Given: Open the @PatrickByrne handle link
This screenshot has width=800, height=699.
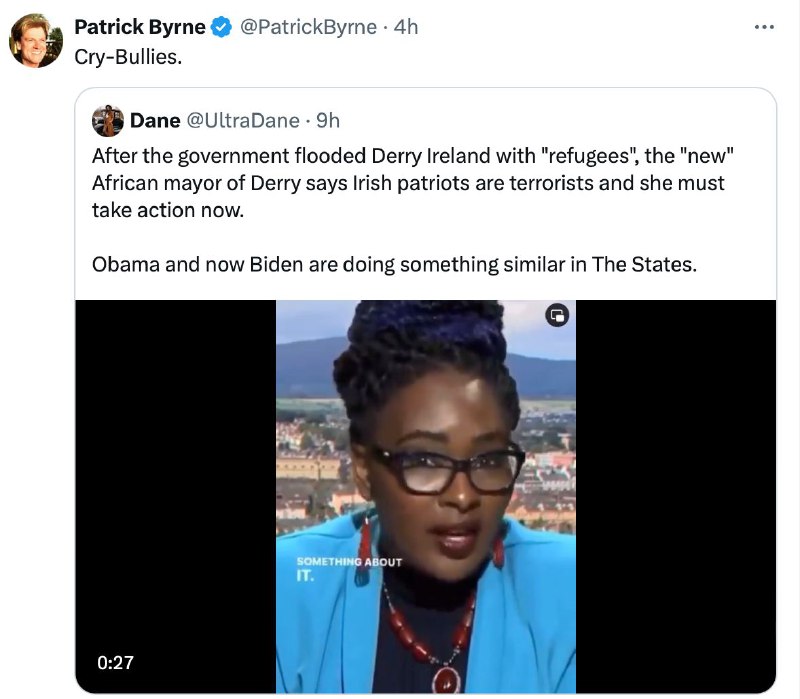Looking at the screenshot, I should [x=308, y=27].
